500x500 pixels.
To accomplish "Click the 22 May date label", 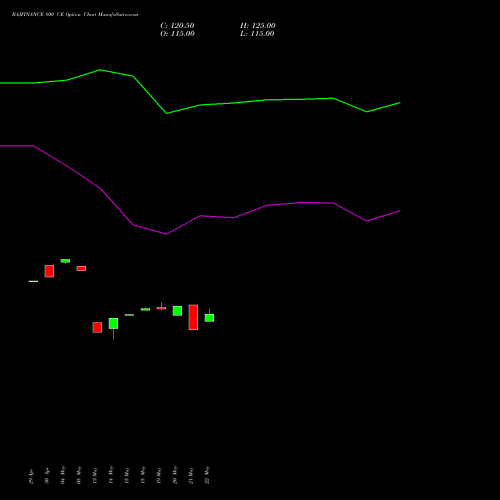I will 207,475.
